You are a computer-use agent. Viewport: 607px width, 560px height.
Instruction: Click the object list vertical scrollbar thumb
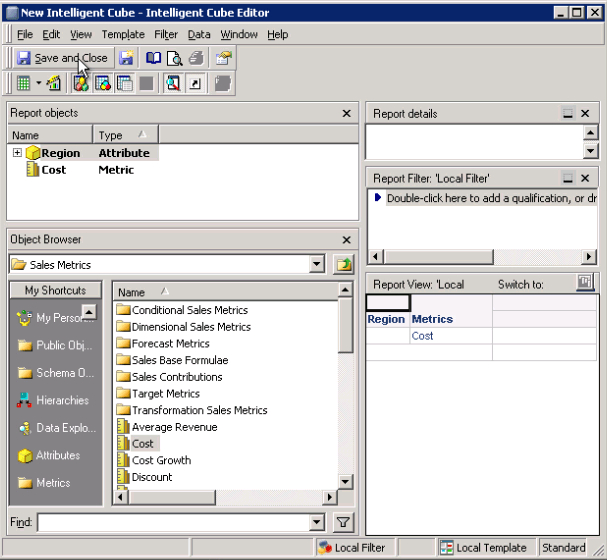point(345,325)
